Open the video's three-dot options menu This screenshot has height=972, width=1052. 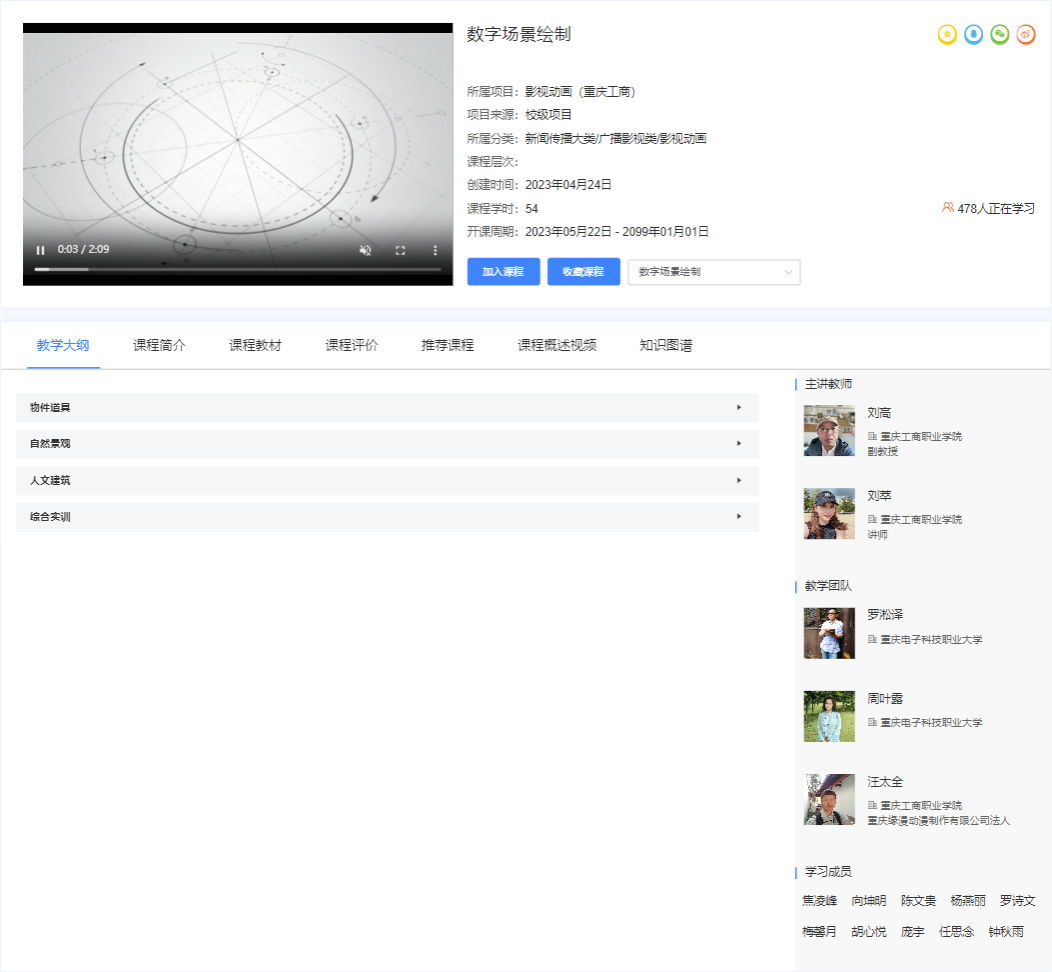tap(435, 250)
